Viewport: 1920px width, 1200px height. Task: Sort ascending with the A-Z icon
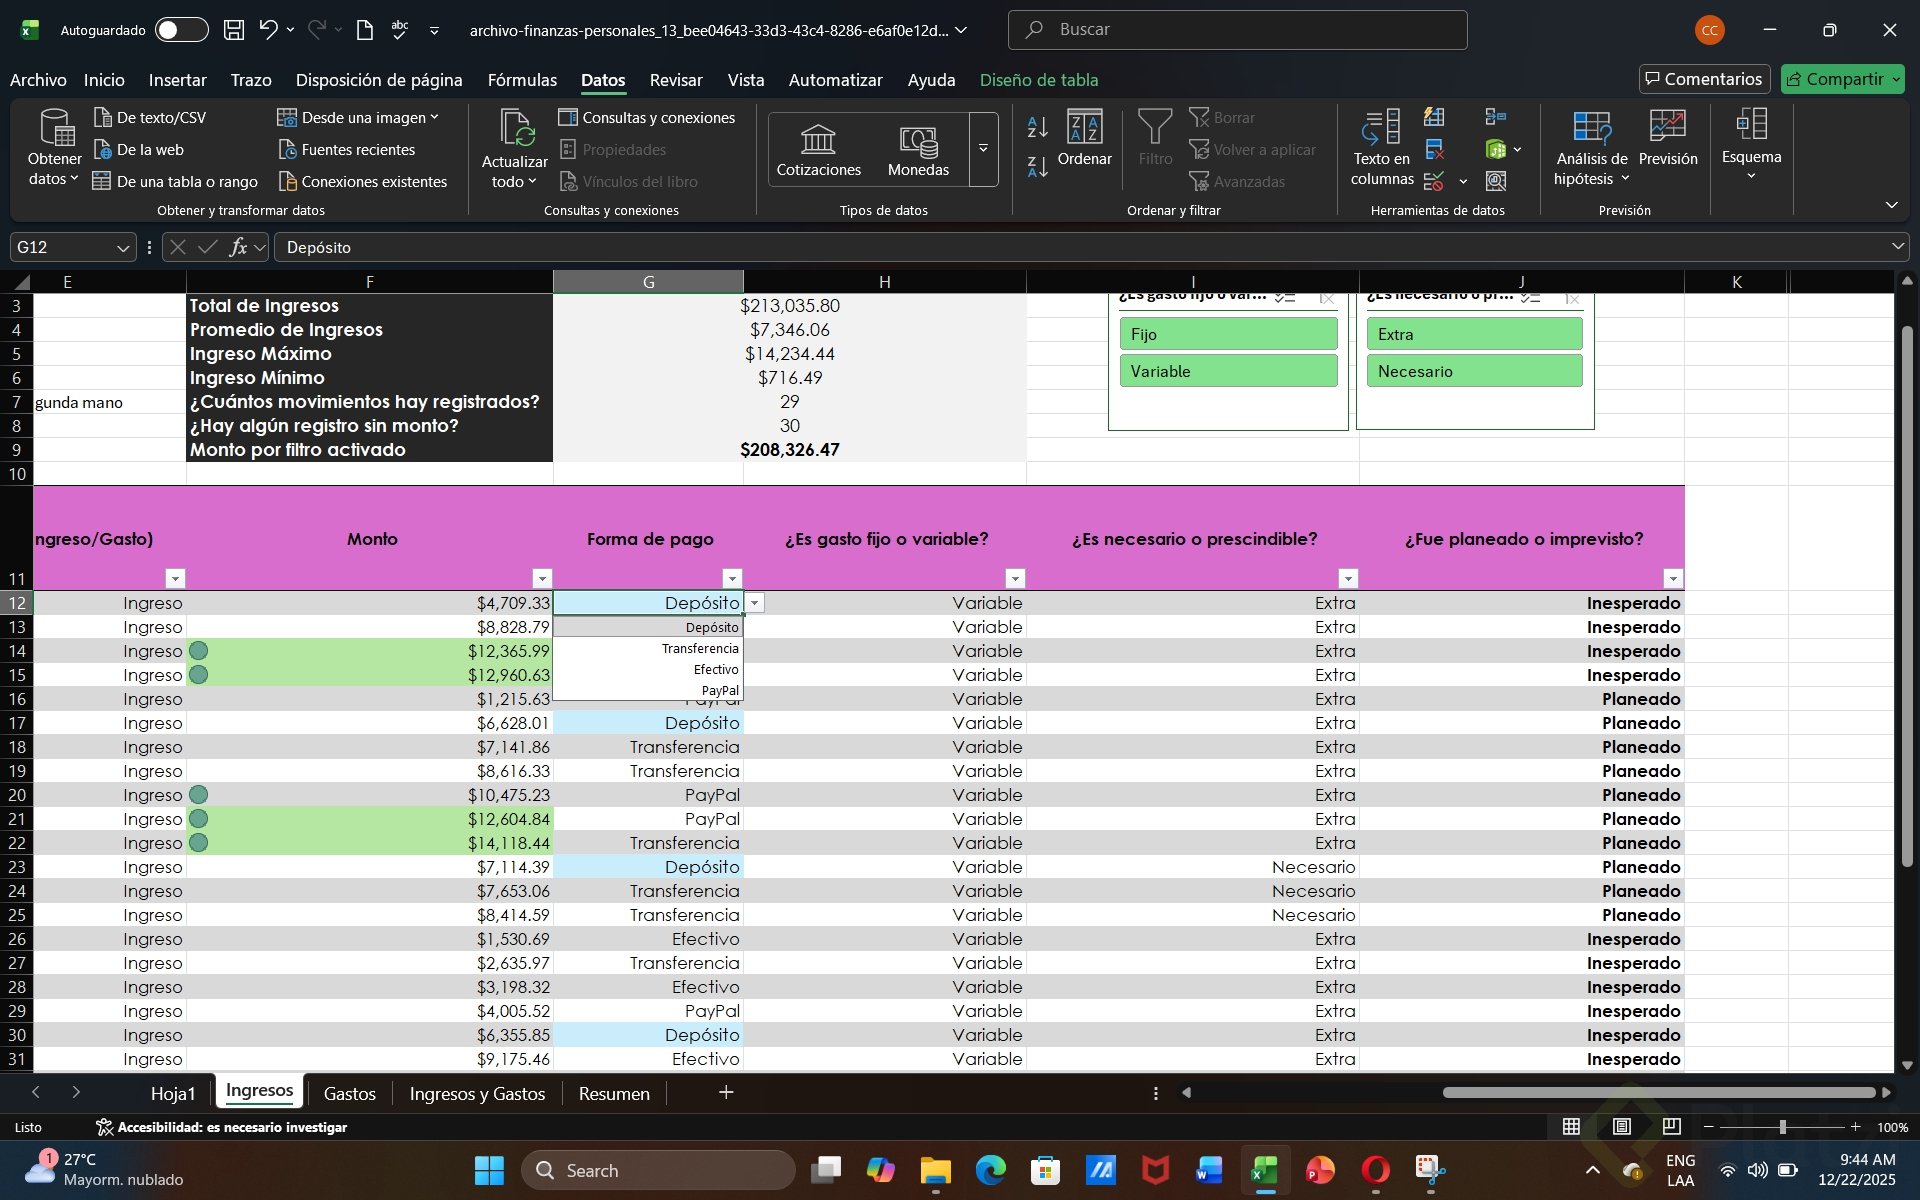click(x=1037, y=127)
